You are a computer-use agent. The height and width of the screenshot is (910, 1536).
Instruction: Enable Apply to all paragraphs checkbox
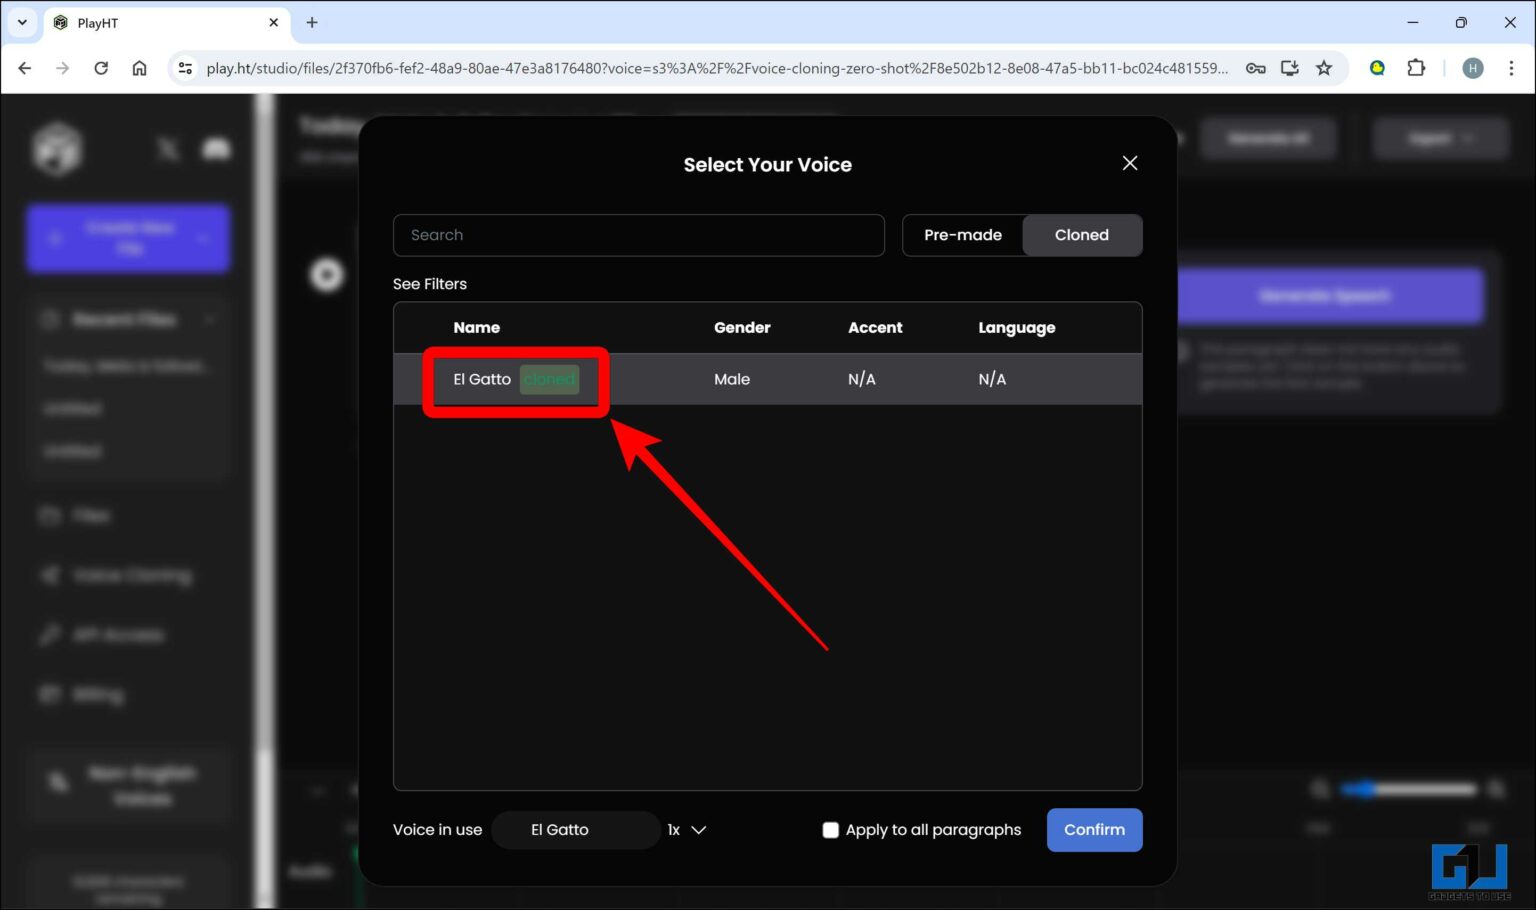[830, 830]
